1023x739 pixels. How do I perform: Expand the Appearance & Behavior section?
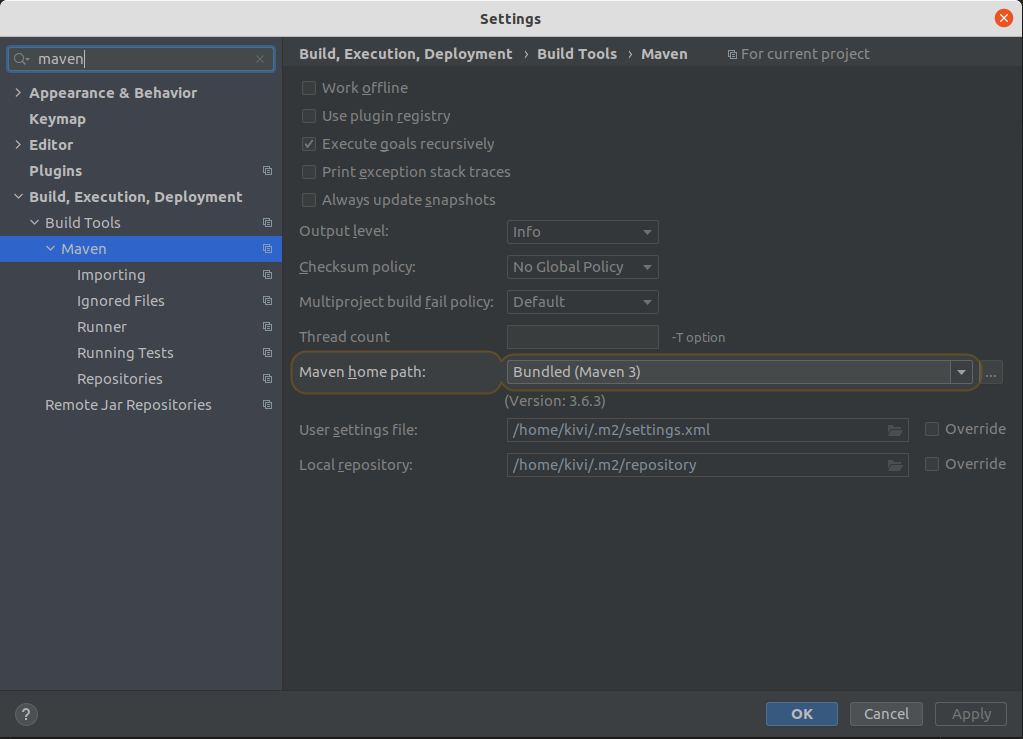[18, 93]
